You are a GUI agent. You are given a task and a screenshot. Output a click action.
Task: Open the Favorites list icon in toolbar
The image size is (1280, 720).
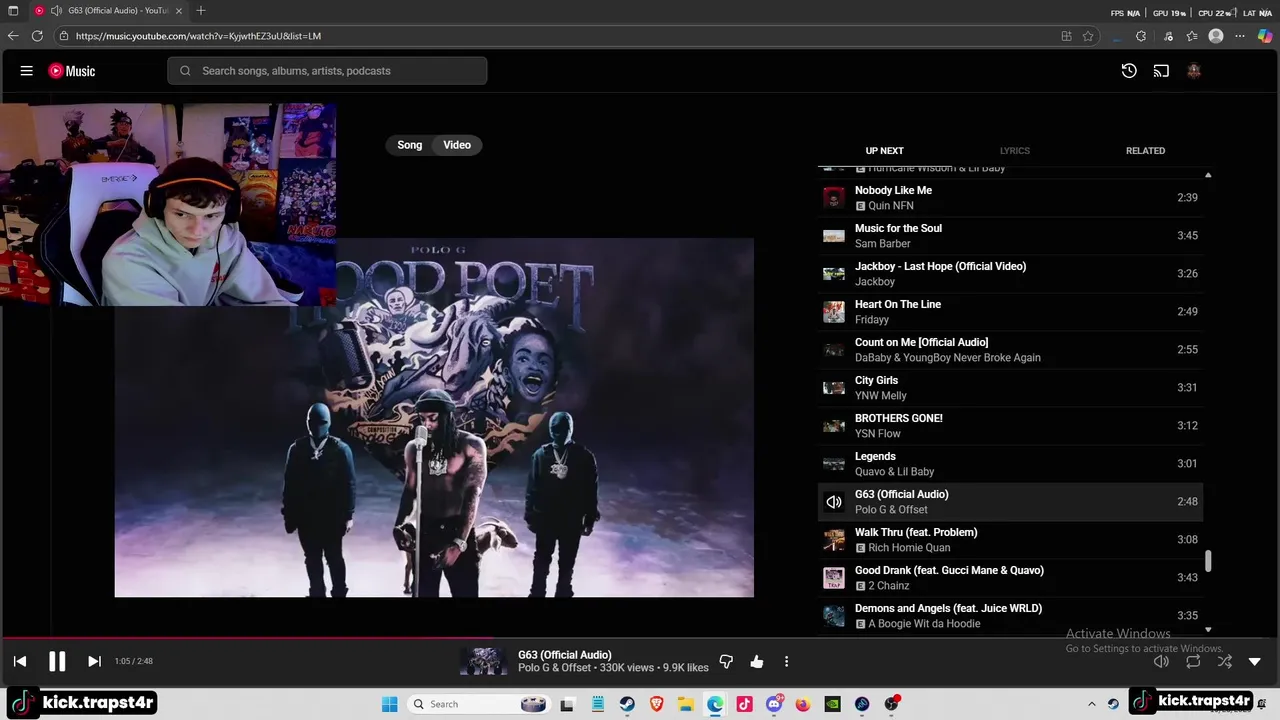pyautogui.click(x=1192, y=36)
